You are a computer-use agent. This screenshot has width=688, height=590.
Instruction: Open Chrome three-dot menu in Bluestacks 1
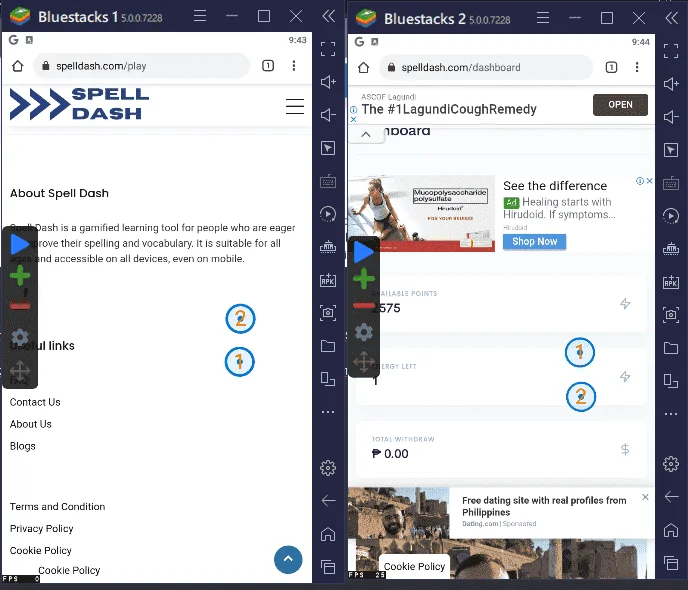click(x=294, y=66)
